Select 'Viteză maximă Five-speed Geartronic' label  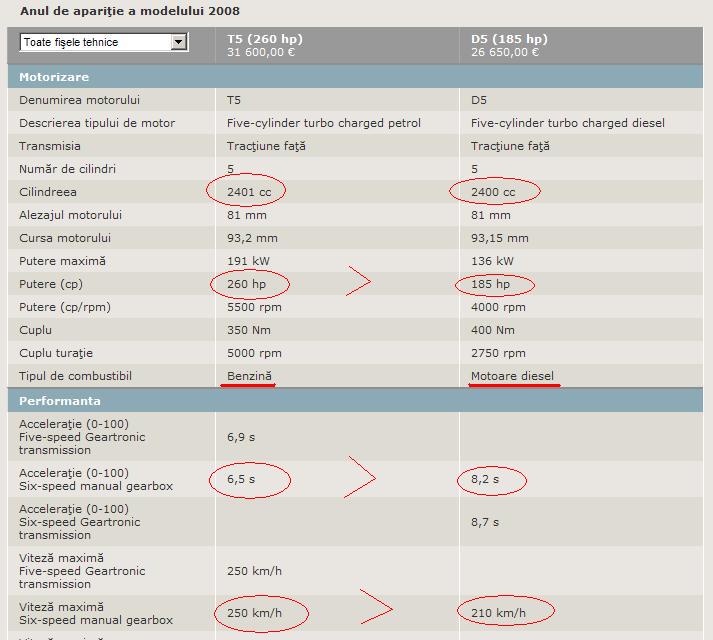tap(82, 571)
